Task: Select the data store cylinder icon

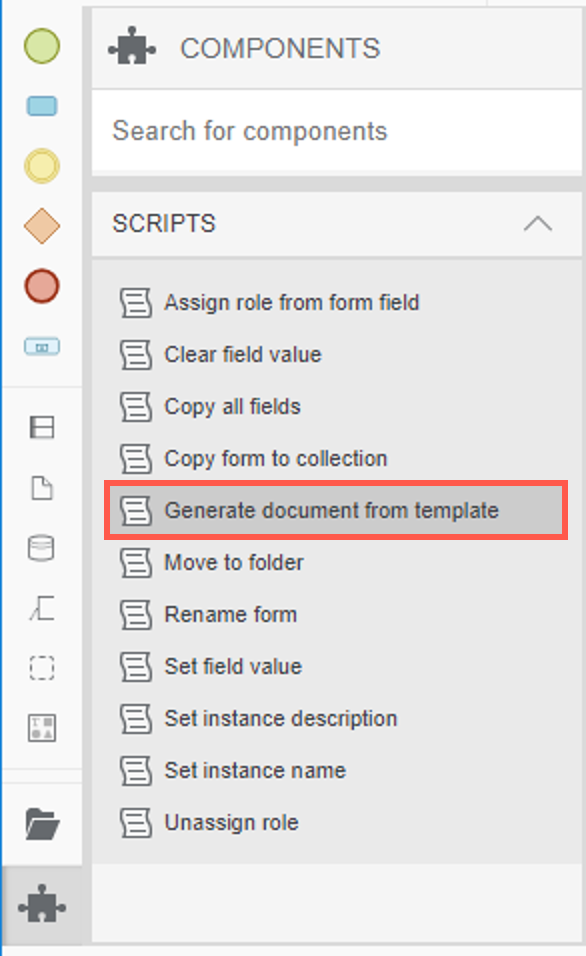Action: pyautogui.click(x=41, y=548)
